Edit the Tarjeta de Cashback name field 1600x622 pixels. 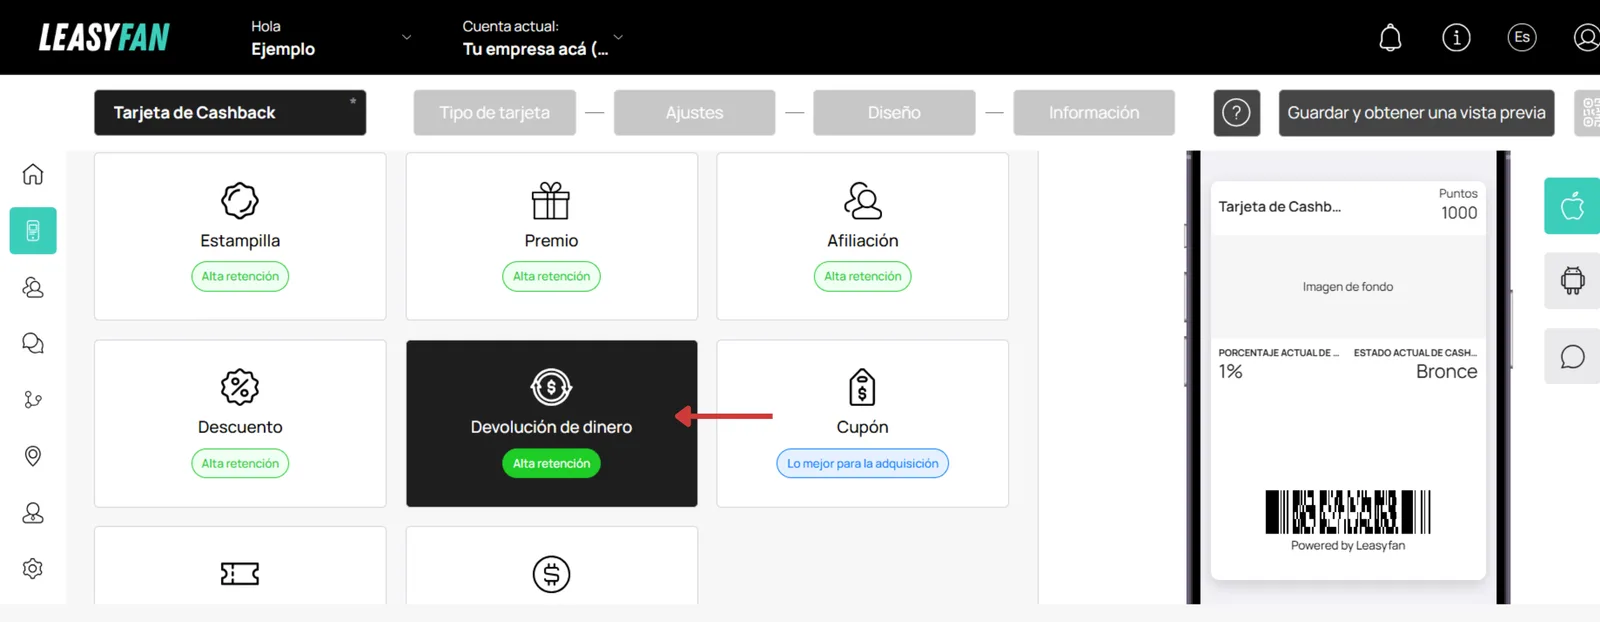click(x=230, y=113)
